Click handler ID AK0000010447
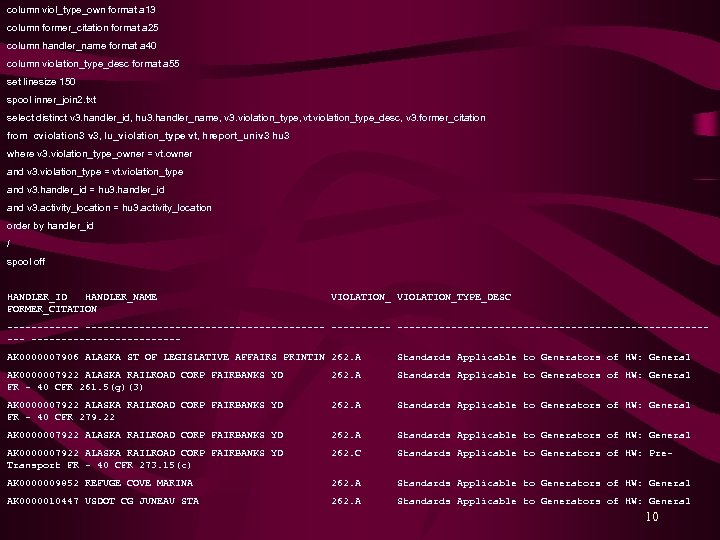 pyautogui.click(x=43, y=501)
